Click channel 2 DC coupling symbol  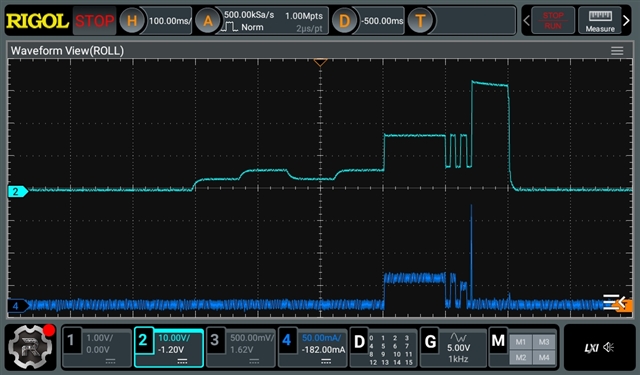point(182,362)
